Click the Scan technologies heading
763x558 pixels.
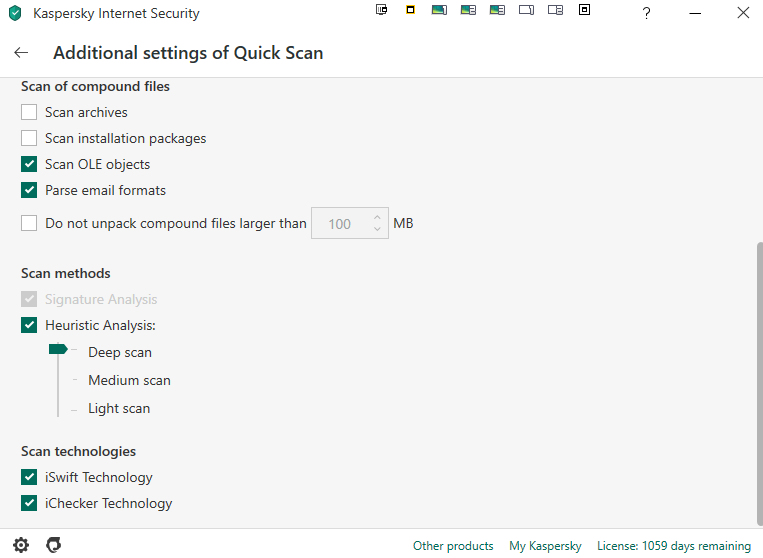78,451
